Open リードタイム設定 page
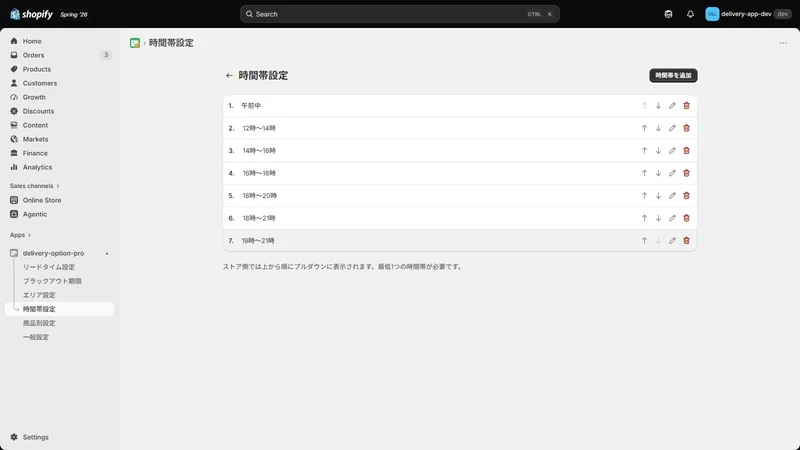Screen dimensions: 800x450 coord(48,267)
